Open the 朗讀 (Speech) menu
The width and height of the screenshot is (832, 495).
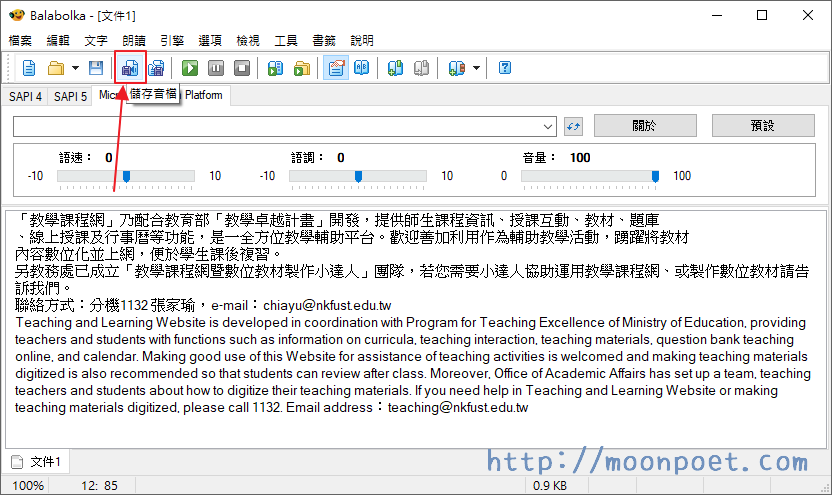pyautogui.click(x=134, y=40)
